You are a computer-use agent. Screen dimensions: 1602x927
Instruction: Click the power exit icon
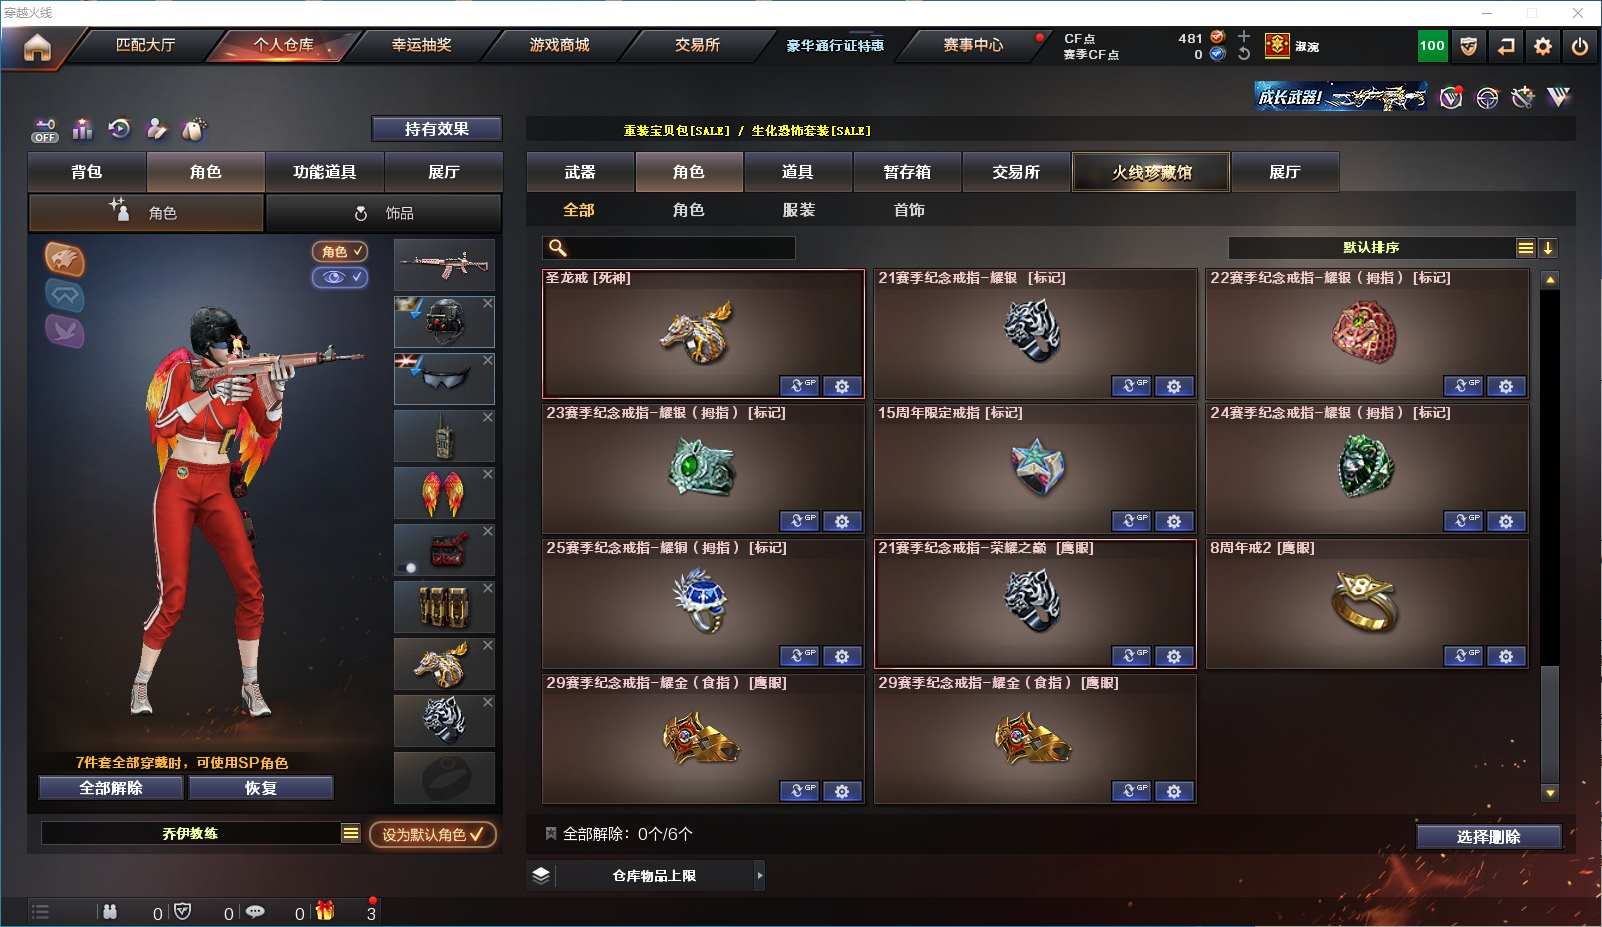tap(1580, 46)
